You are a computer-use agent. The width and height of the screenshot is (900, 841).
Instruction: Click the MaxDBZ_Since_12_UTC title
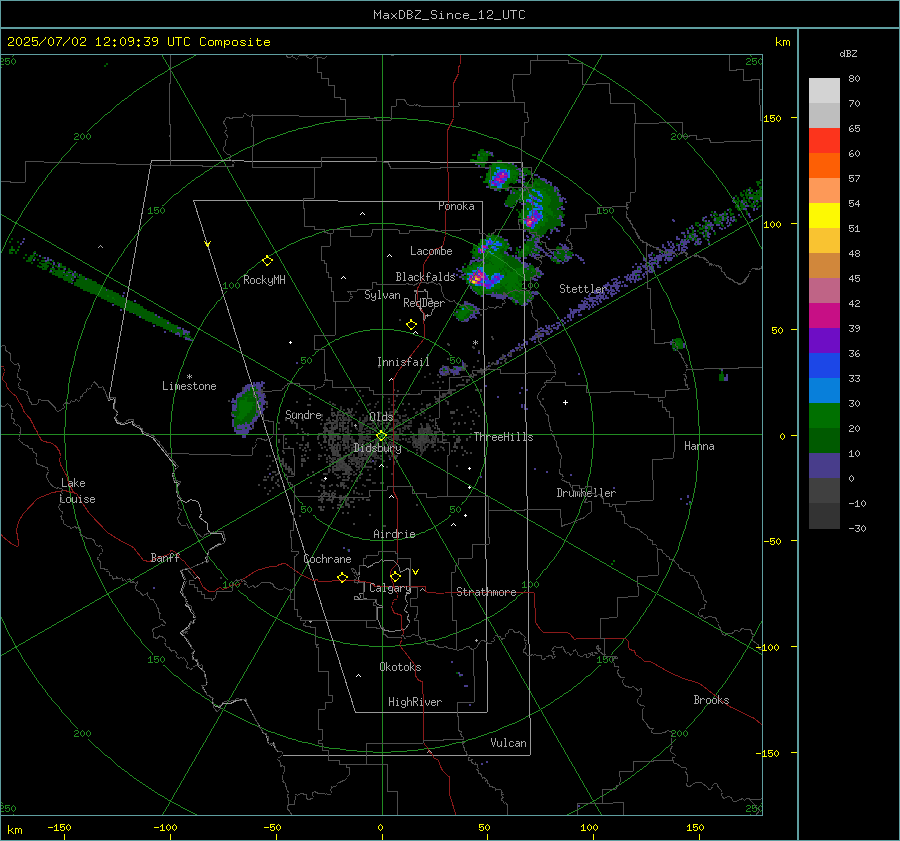[x=449, y=15]
